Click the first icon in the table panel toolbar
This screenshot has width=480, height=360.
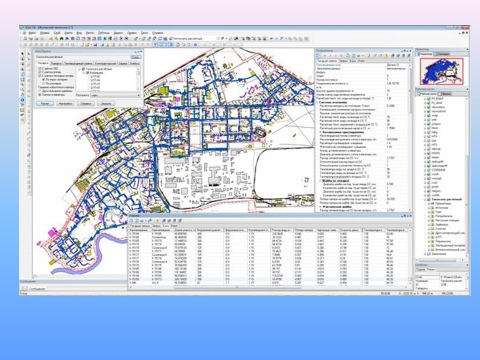(x=131, y=221)
